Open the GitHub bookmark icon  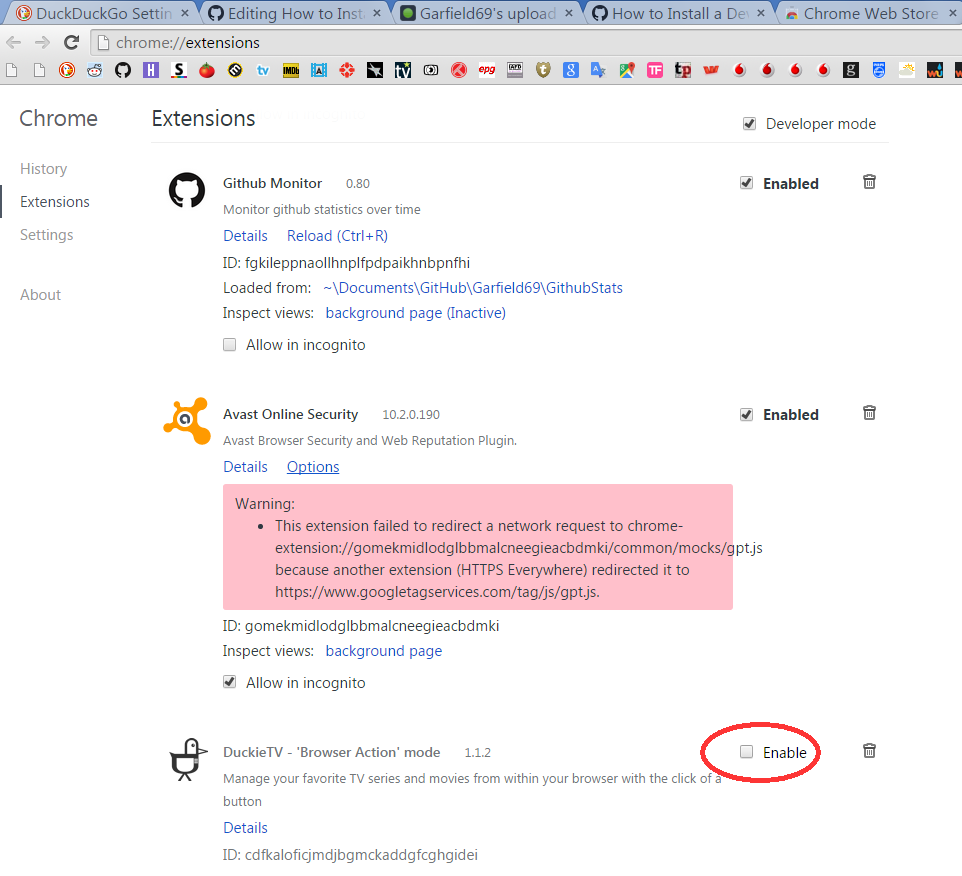coord(123,70)
